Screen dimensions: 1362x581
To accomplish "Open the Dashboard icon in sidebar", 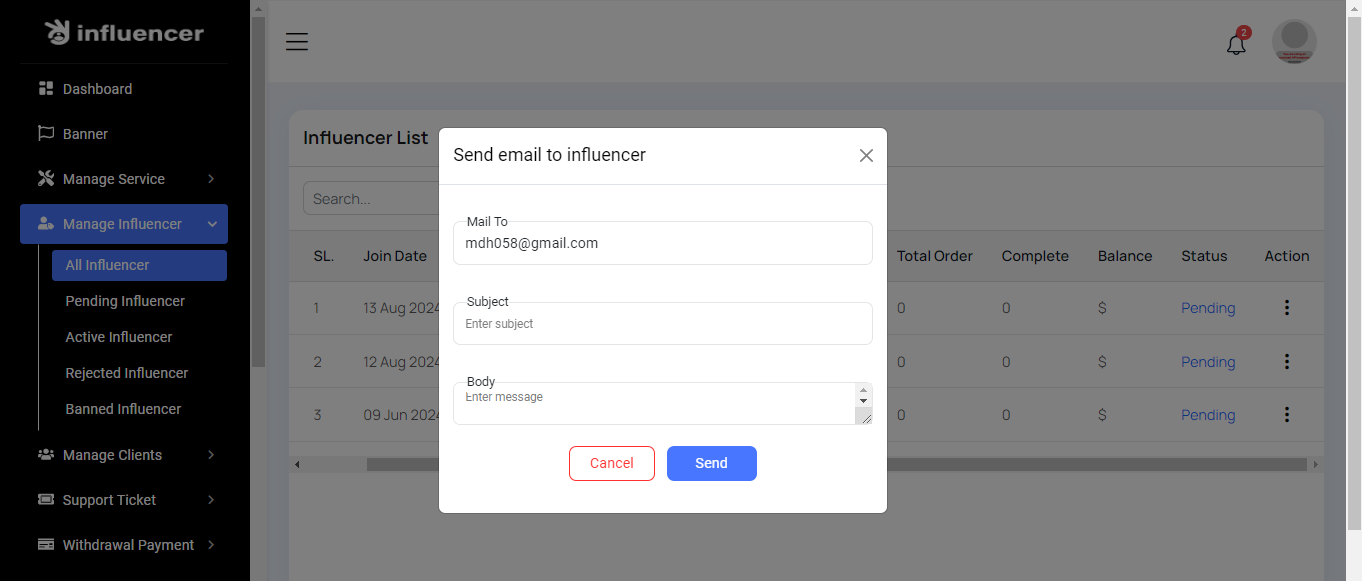I will click(x=46, y=89).
